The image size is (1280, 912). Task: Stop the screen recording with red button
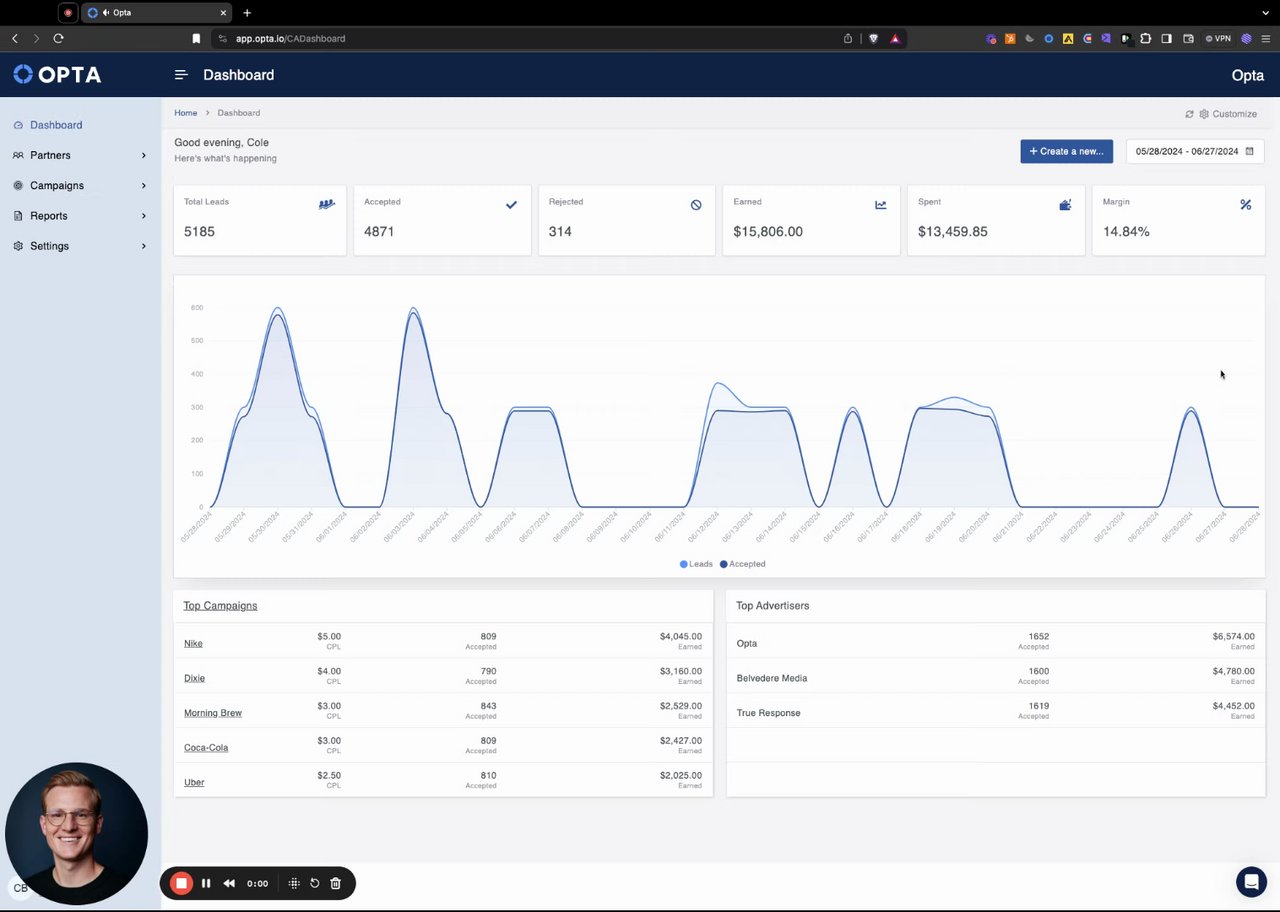[x=181, y=883]
